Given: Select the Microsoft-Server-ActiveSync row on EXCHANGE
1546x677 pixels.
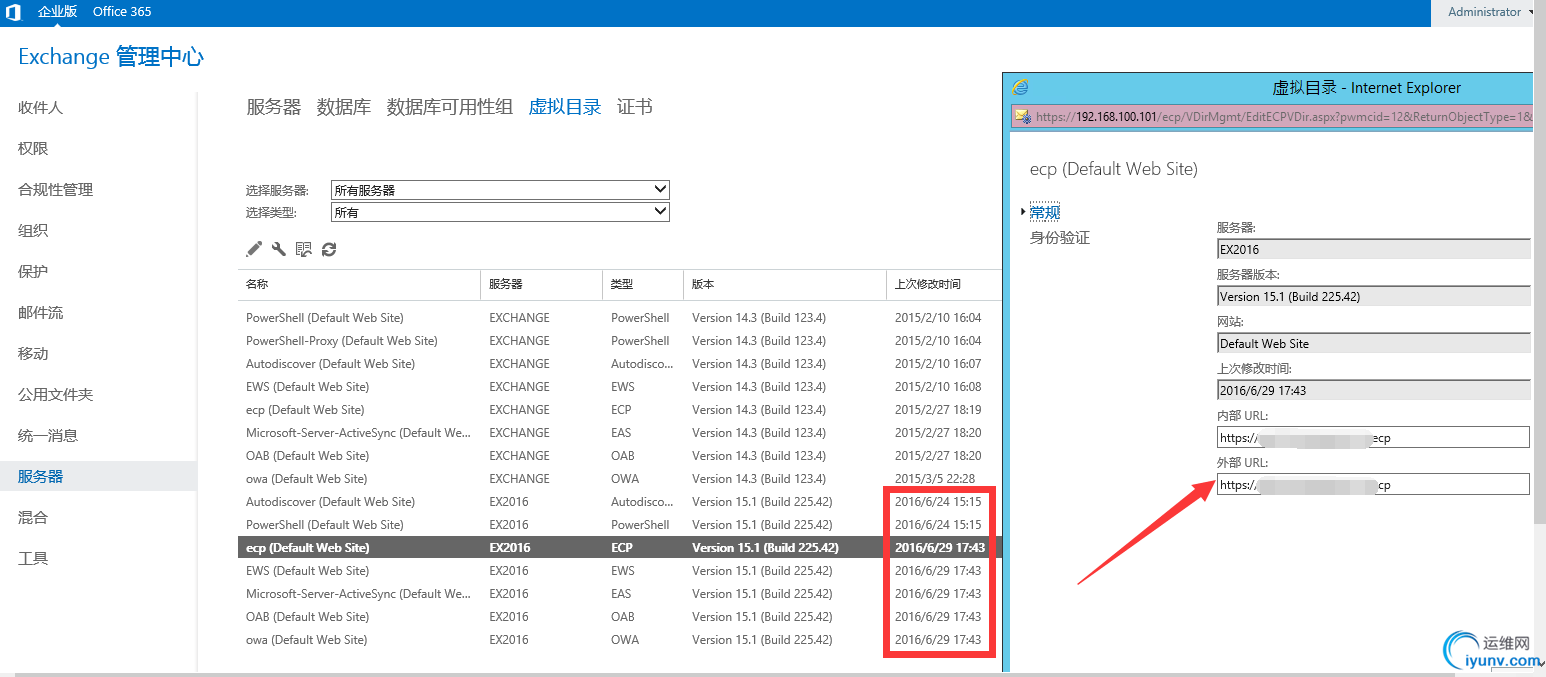Looking at the screenshot, I should 620,433.
